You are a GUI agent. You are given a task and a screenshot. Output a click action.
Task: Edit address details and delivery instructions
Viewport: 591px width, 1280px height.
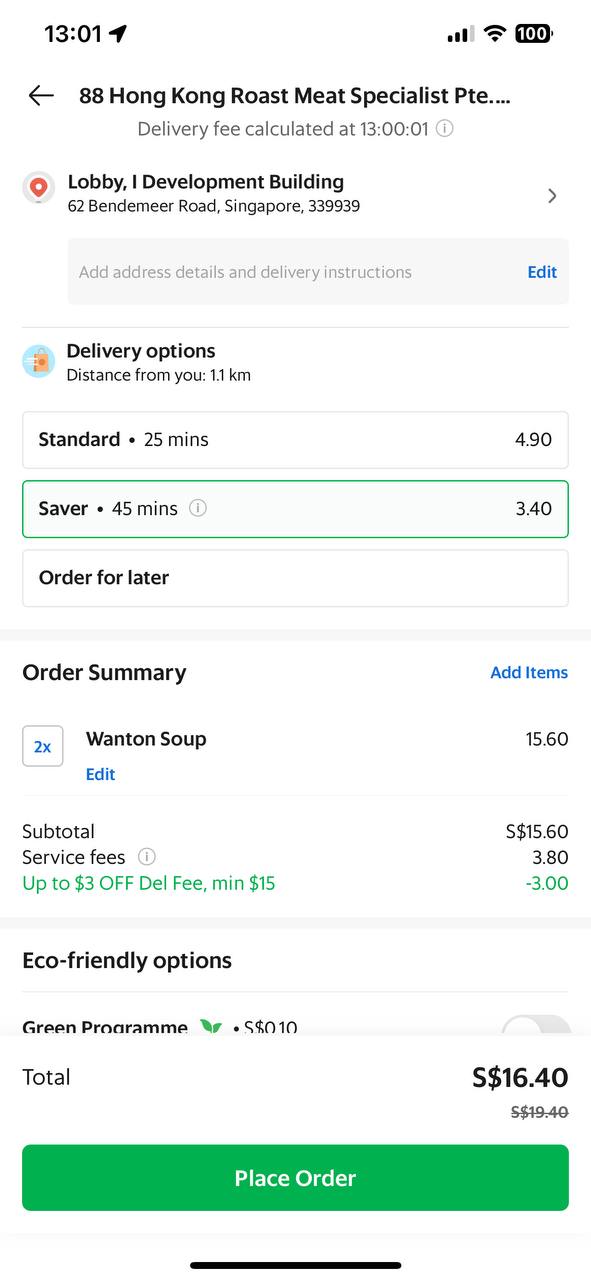[542, 272]
